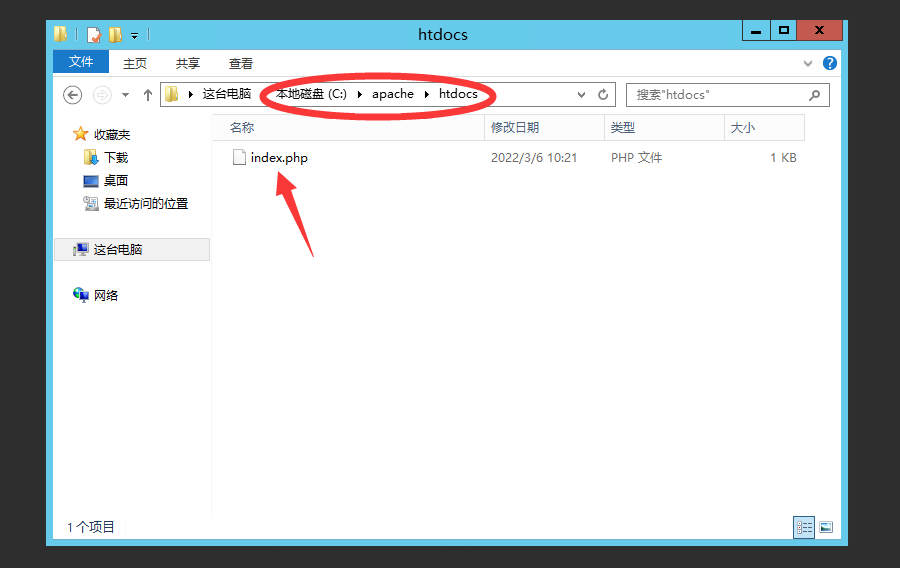Image resolution: width=900 pixels, height=568 pixels.
Task: Expand the chevron before 这台电脑 breadcrumb
Action: 191,94
